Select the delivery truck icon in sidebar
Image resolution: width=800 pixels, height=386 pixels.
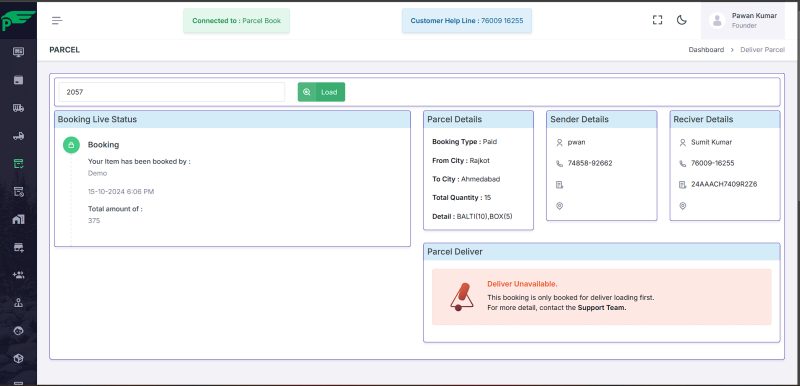pos(18,108)
